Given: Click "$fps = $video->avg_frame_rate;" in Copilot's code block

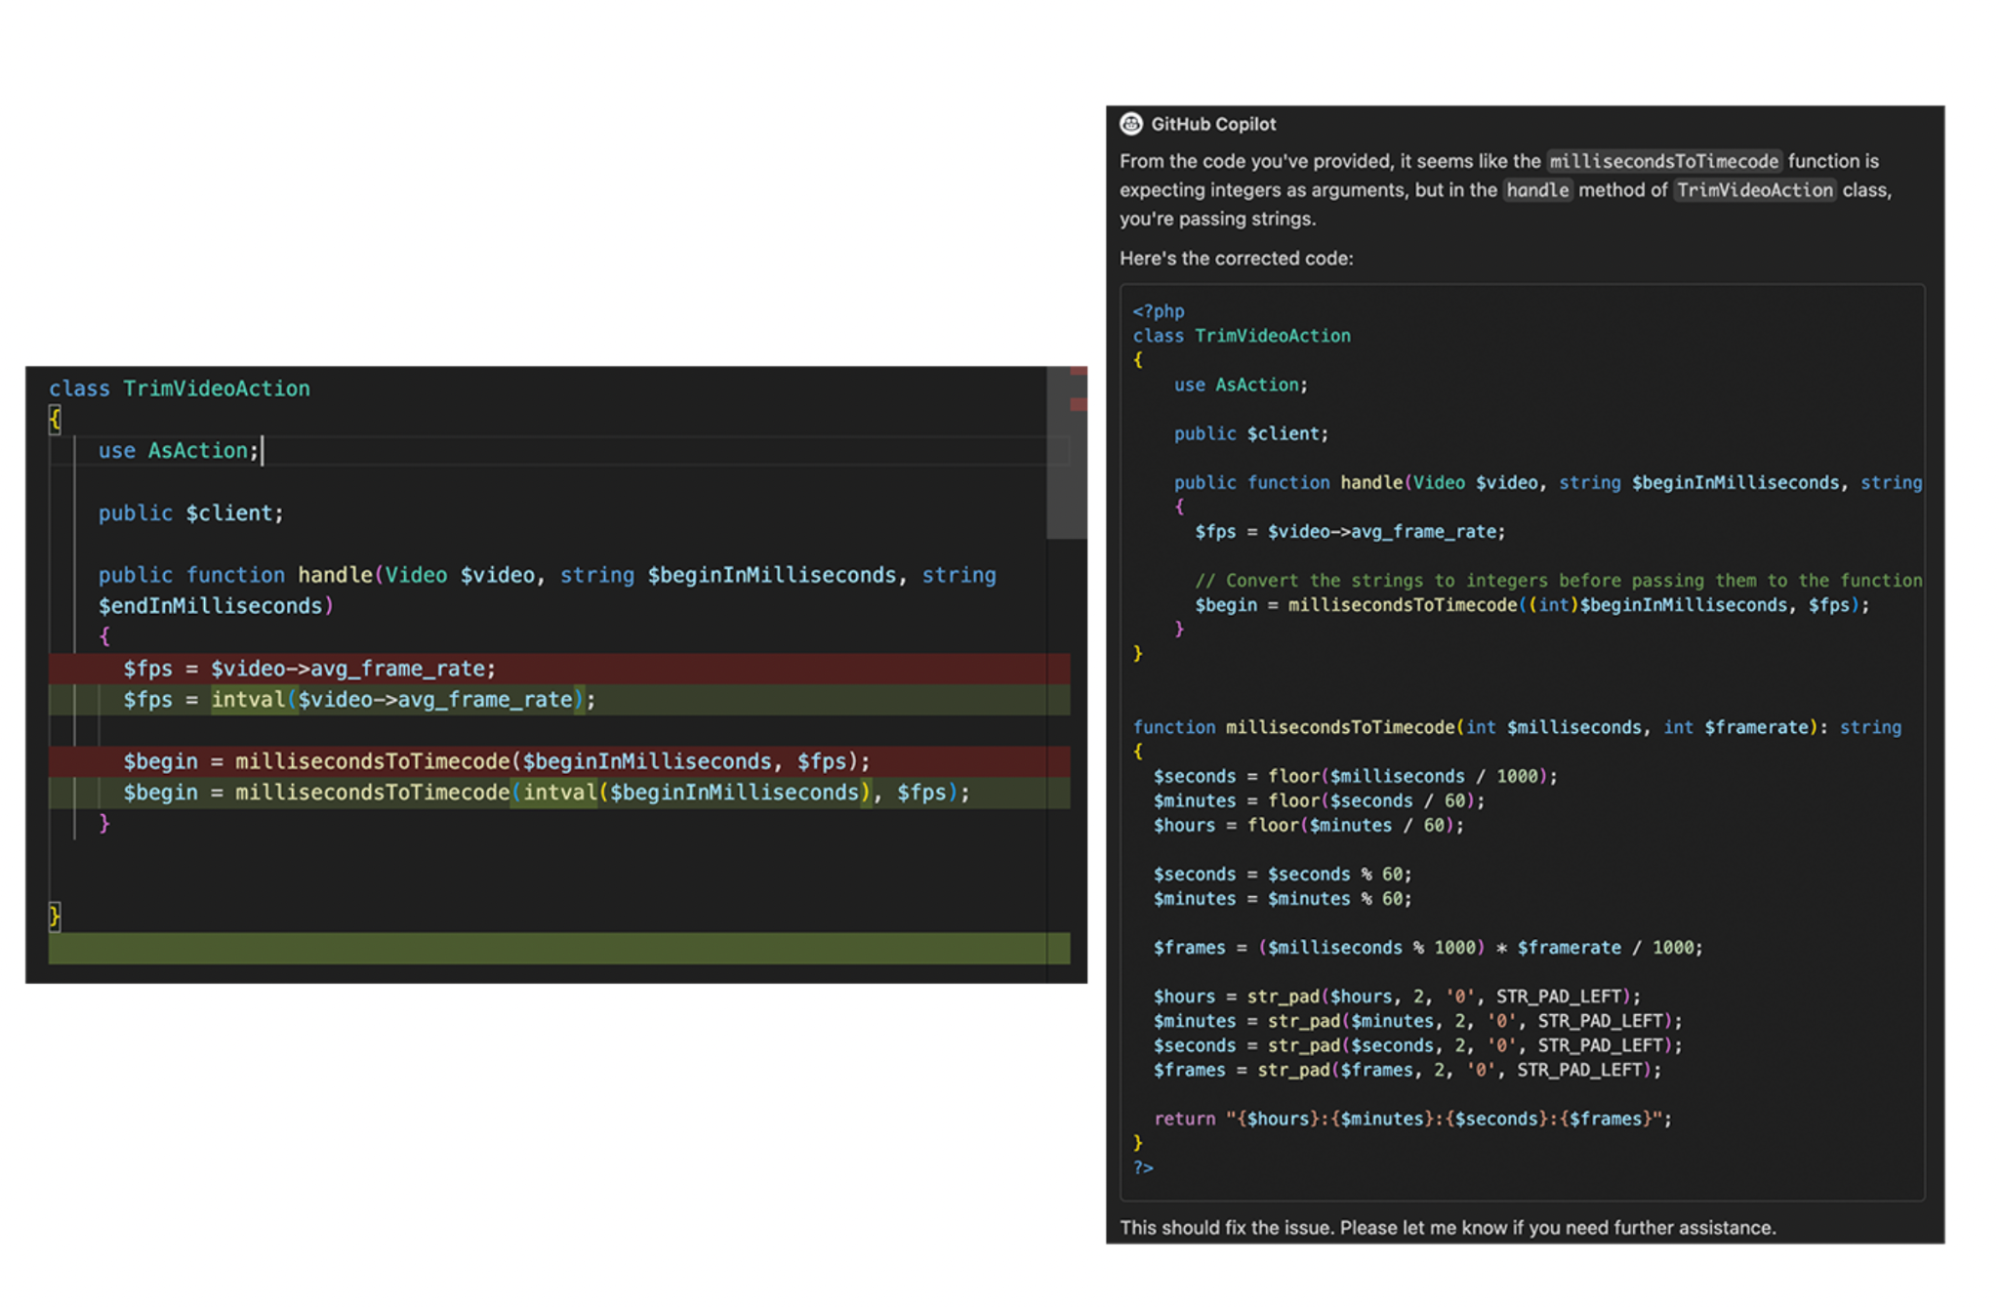Looking at the screenshot, I should click(1350, 532).
